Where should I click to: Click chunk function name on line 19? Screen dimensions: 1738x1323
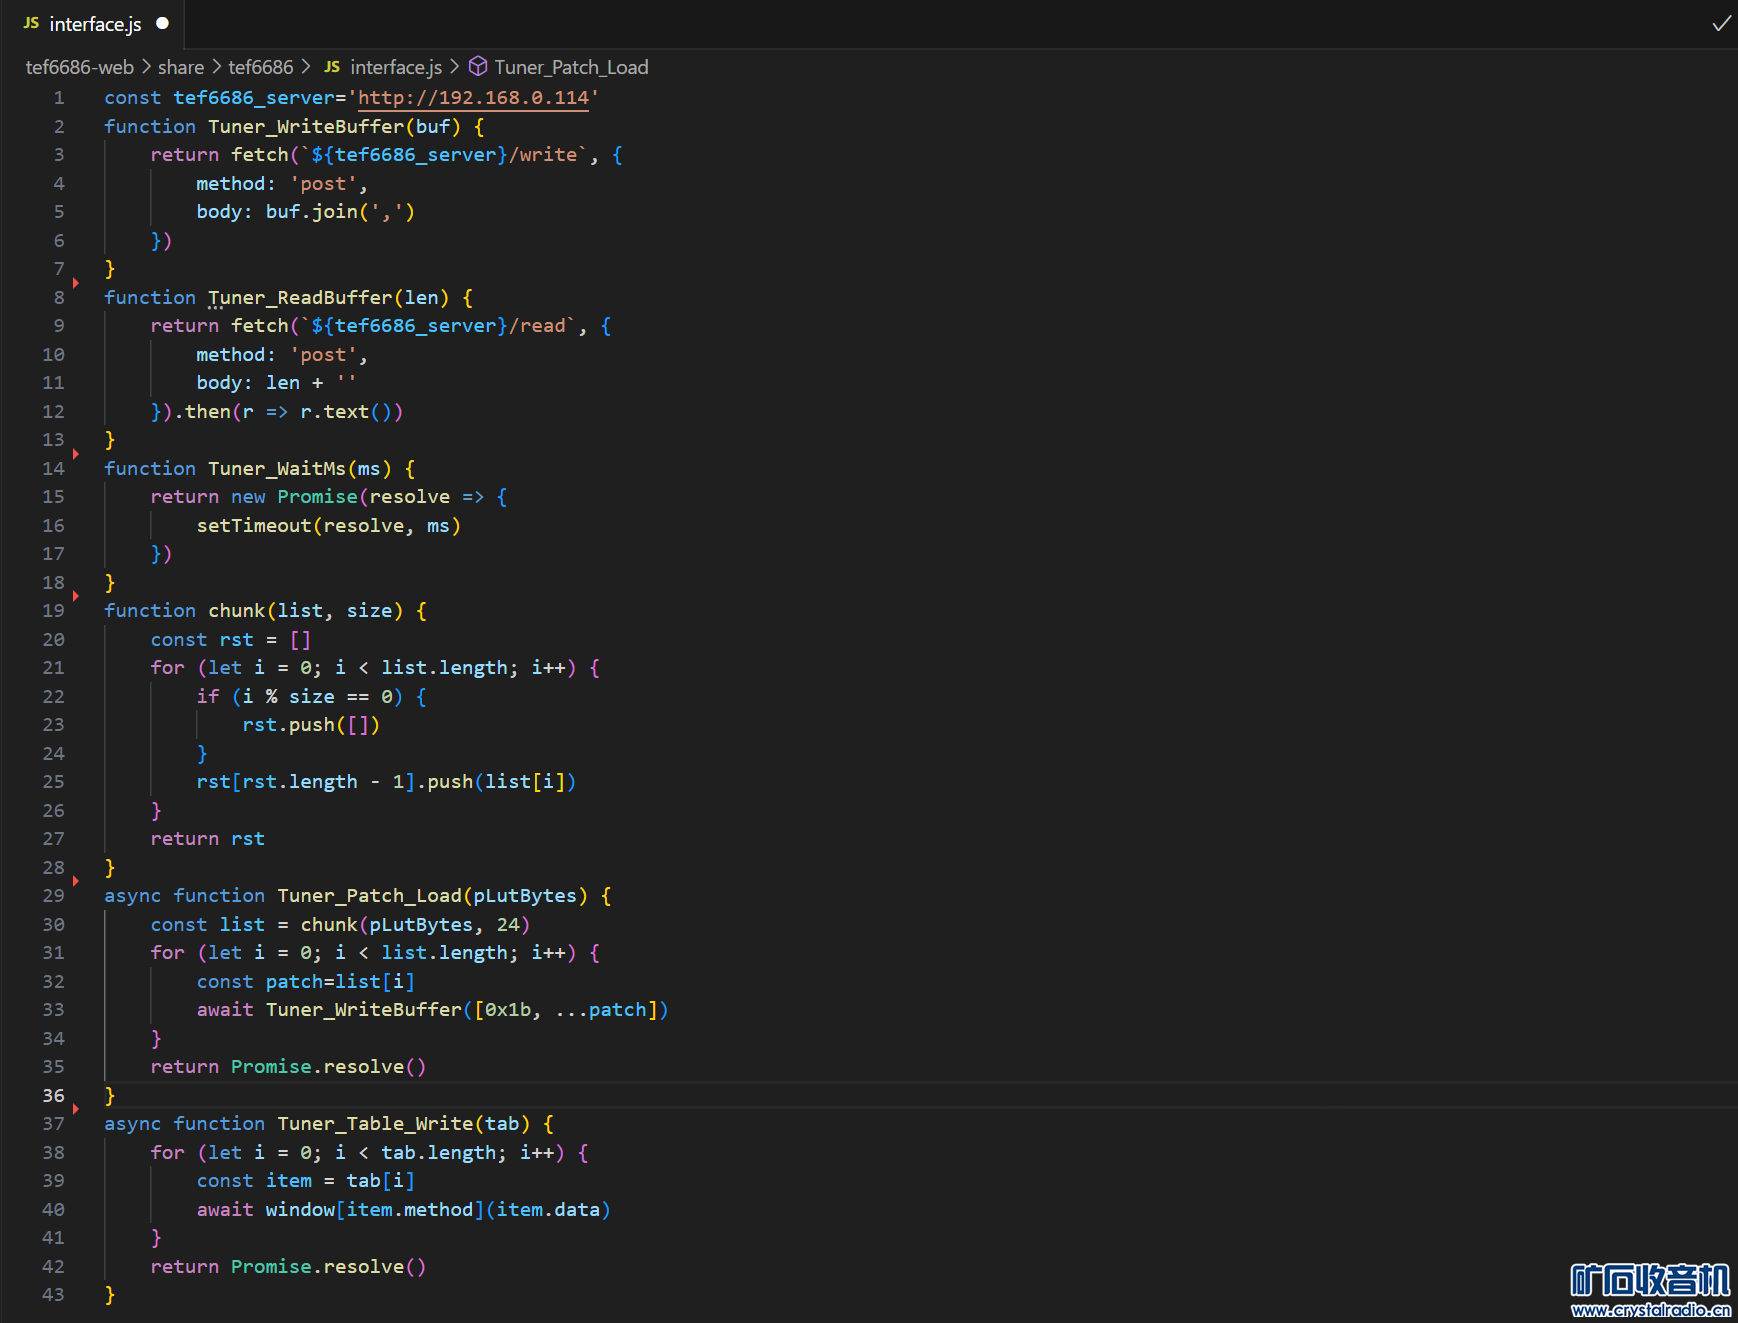(237, 611)
